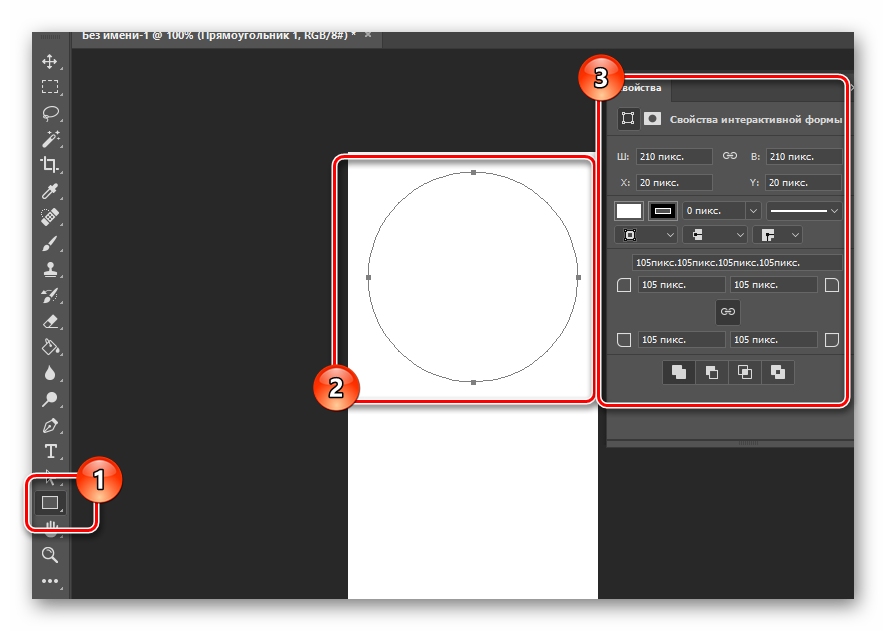
Task: Click the white fill color swatch
Action: click(x=629, y=211)
